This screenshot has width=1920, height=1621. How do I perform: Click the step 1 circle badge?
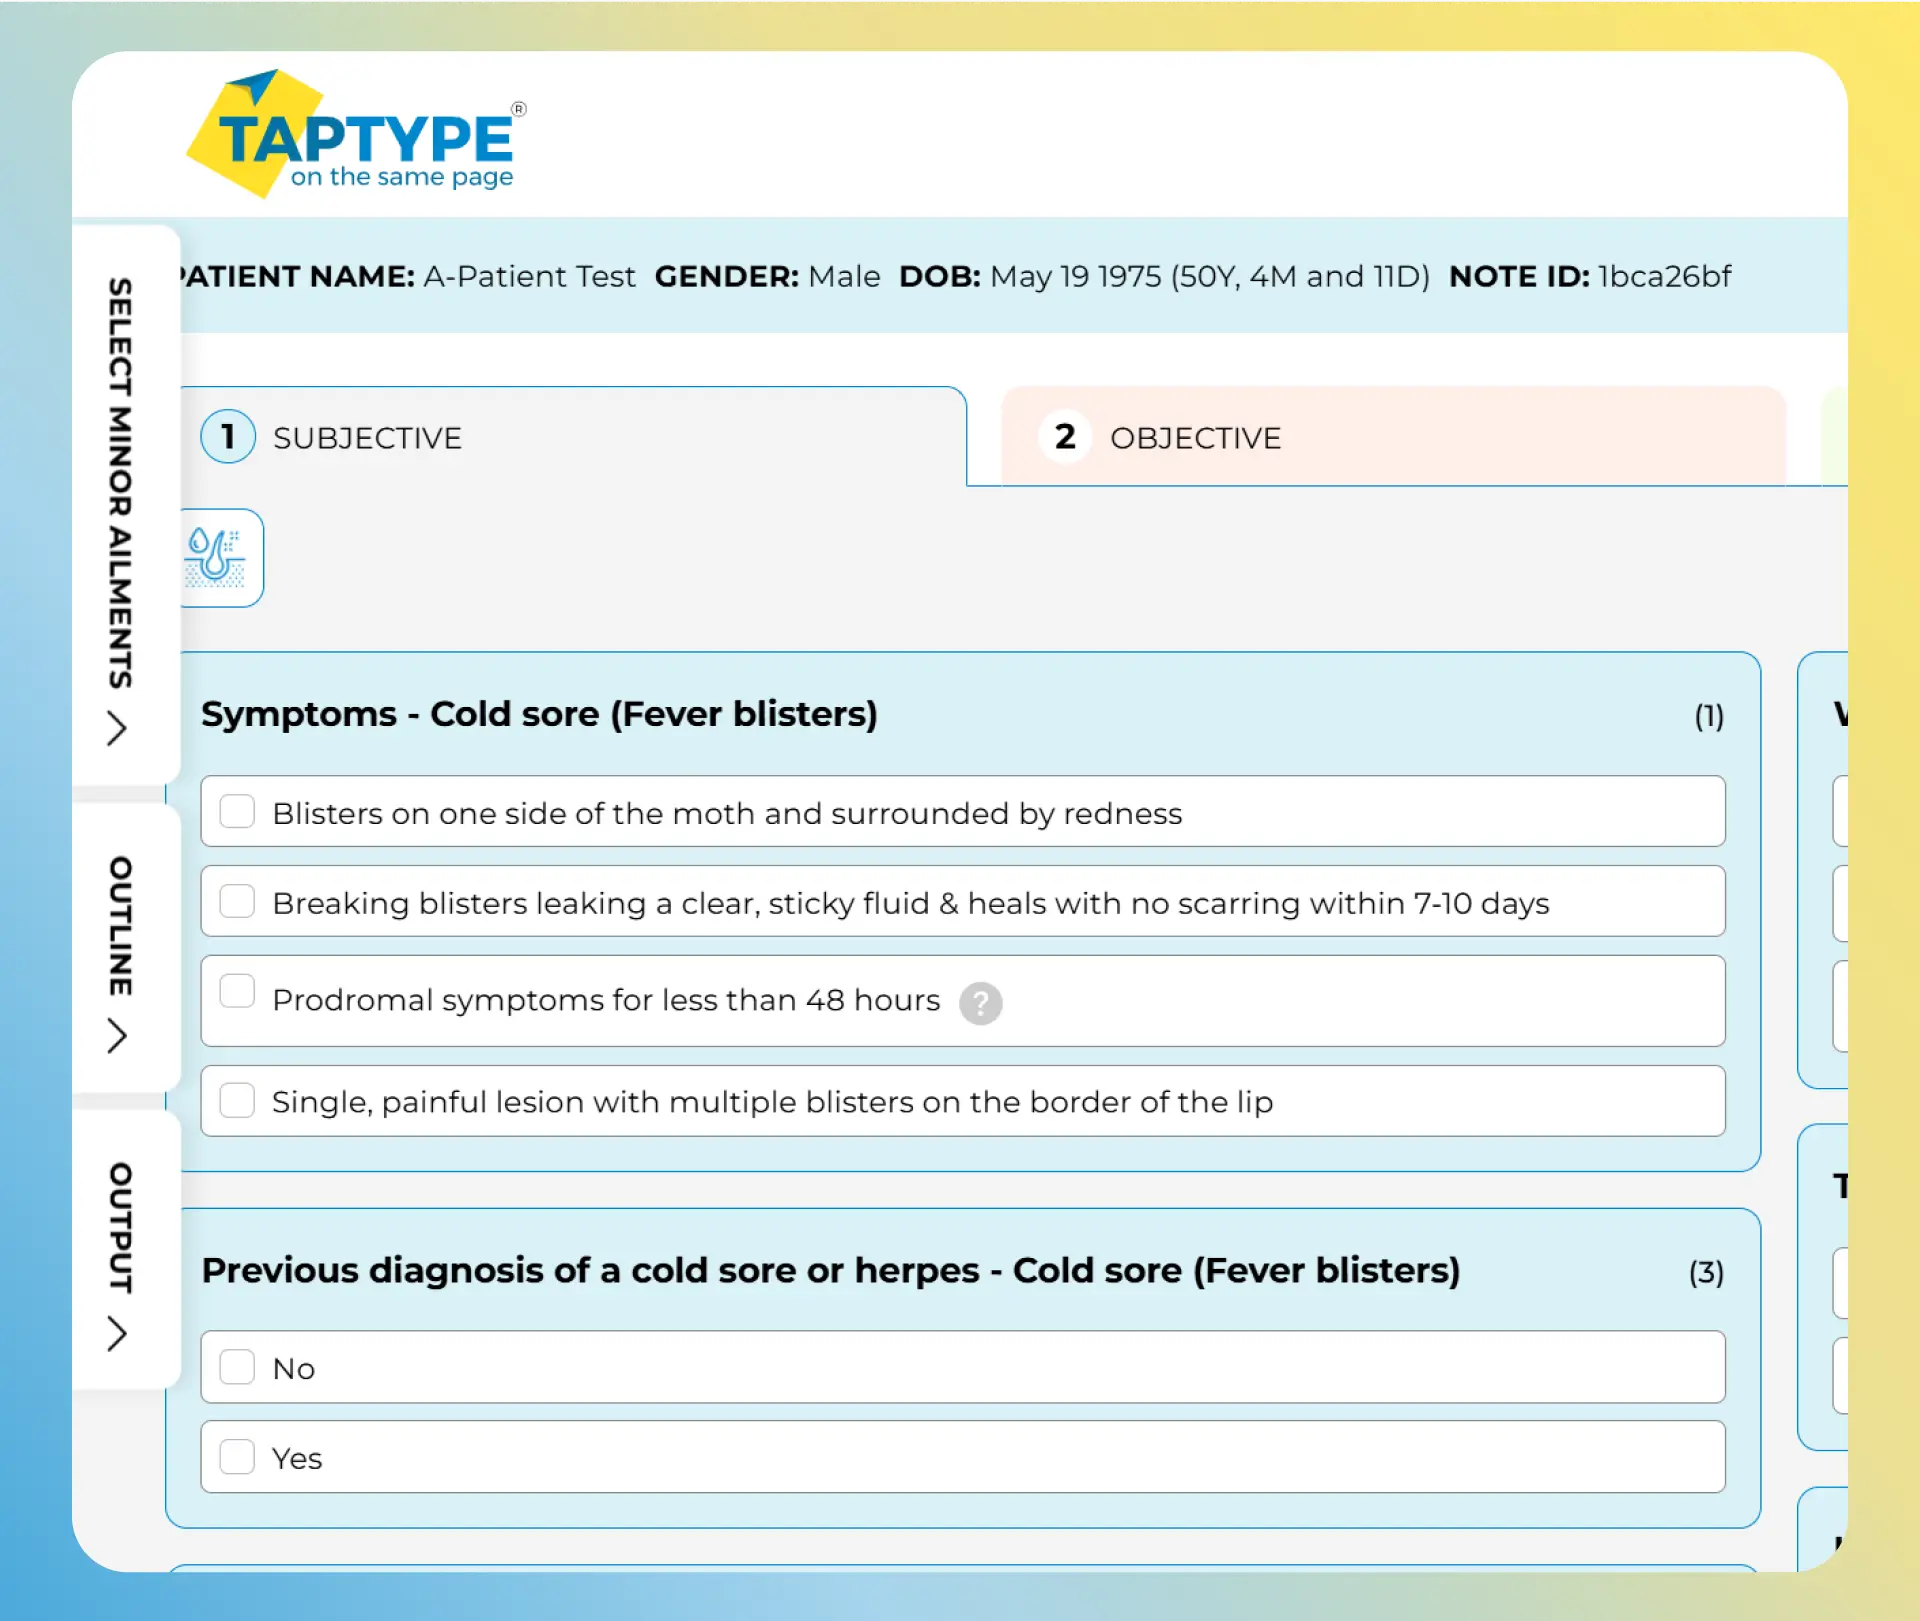click(x=228, y=437)
